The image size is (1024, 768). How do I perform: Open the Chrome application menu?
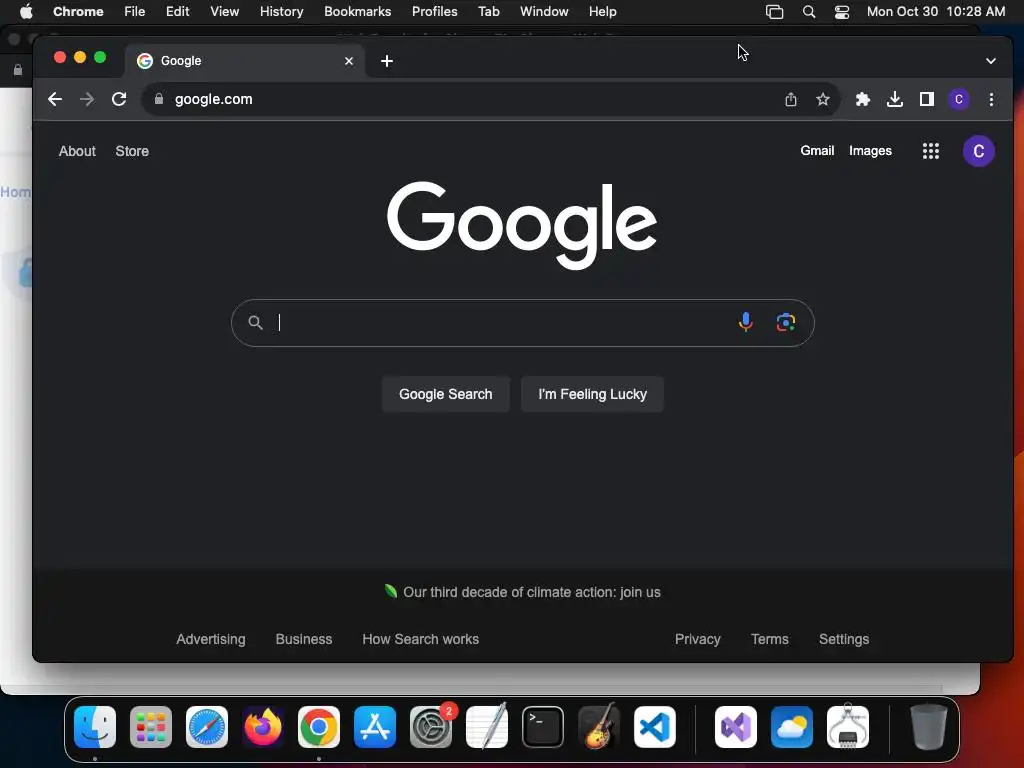pyautogui.click(x=78, y=11)
